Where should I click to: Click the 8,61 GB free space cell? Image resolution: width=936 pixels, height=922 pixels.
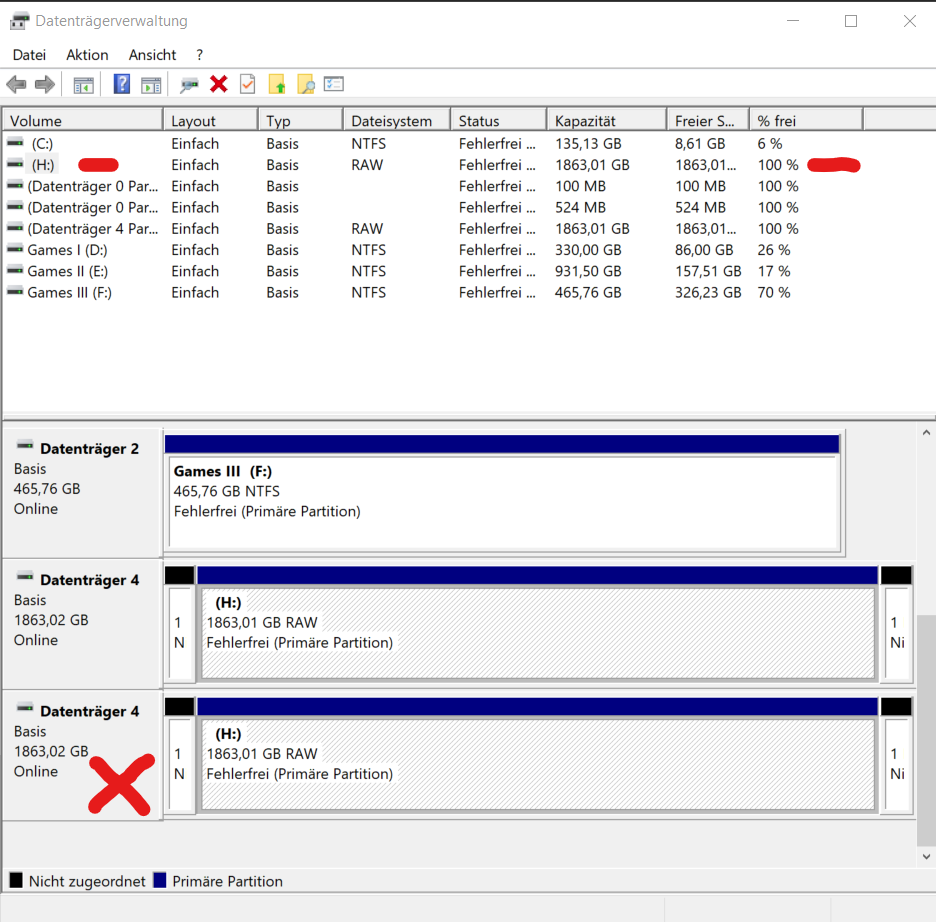pos(700,144)
